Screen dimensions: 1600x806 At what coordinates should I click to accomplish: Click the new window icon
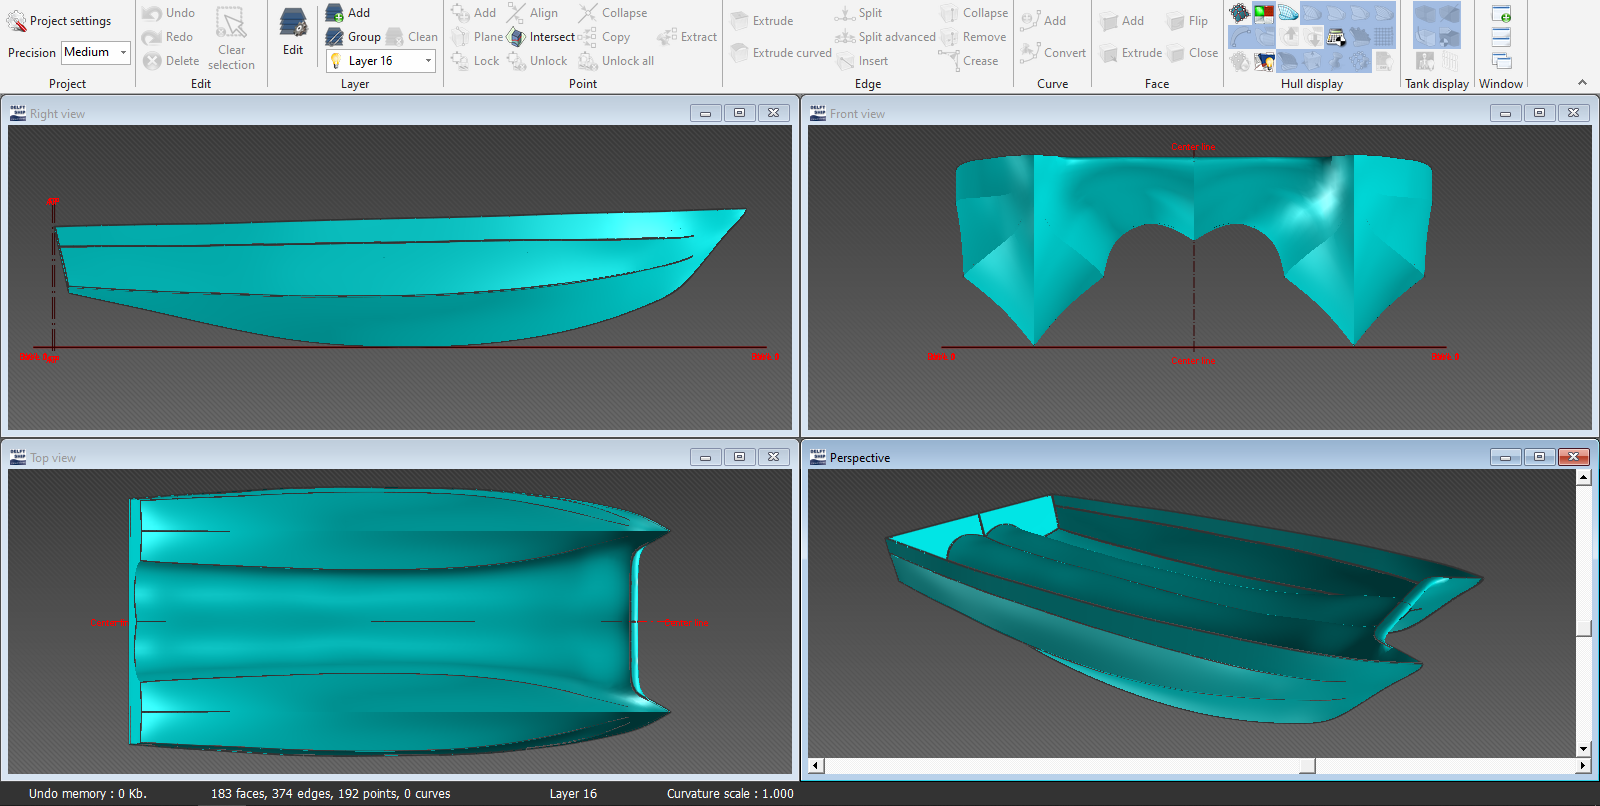pos(1501,14)
